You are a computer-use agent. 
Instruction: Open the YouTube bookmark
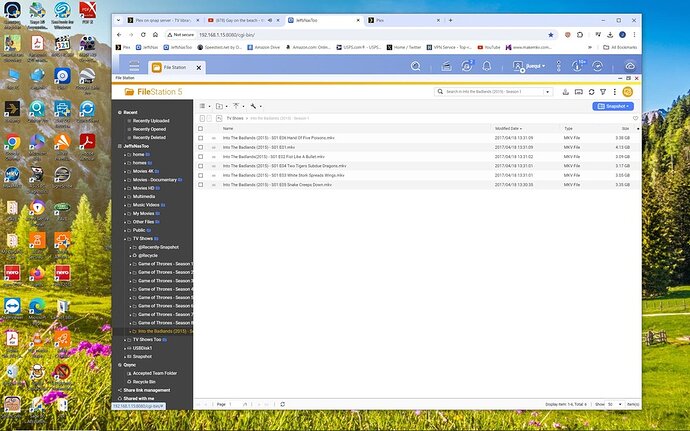pos(488,47)
